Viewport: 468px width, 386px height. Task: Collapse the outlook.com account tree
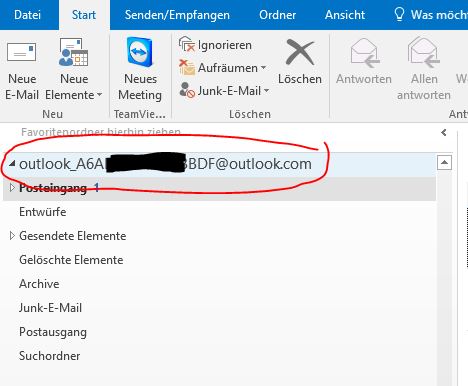pyautogui.click(x=12, y=164)
